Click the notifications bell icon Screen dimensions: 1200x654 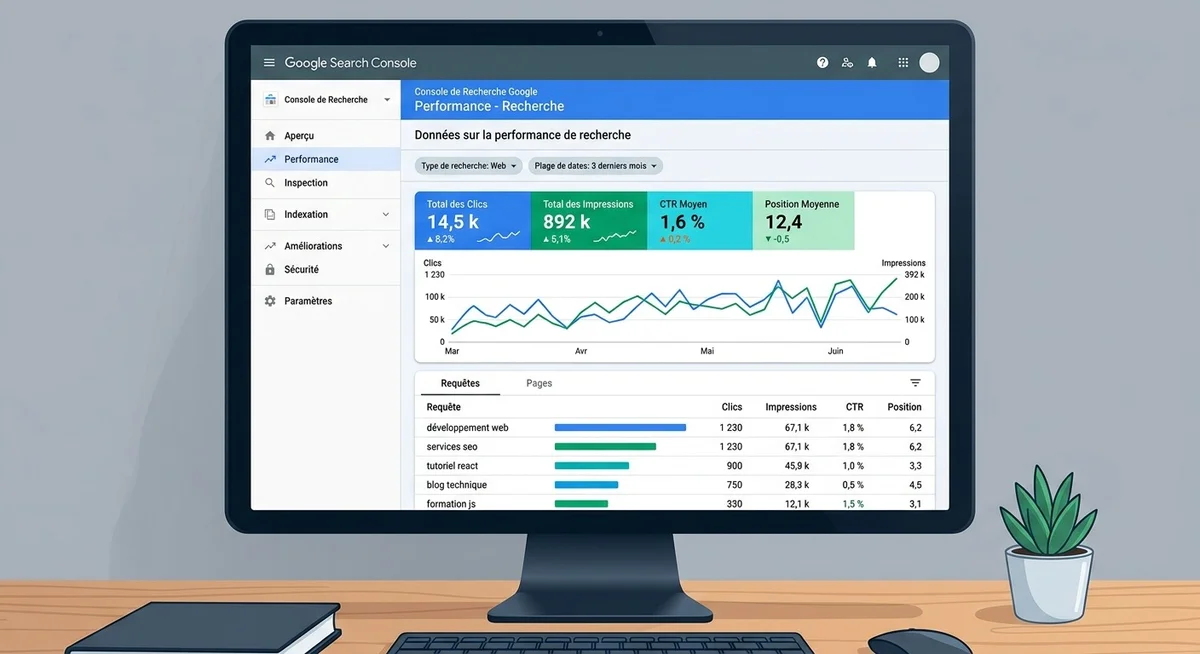point(871,61)
